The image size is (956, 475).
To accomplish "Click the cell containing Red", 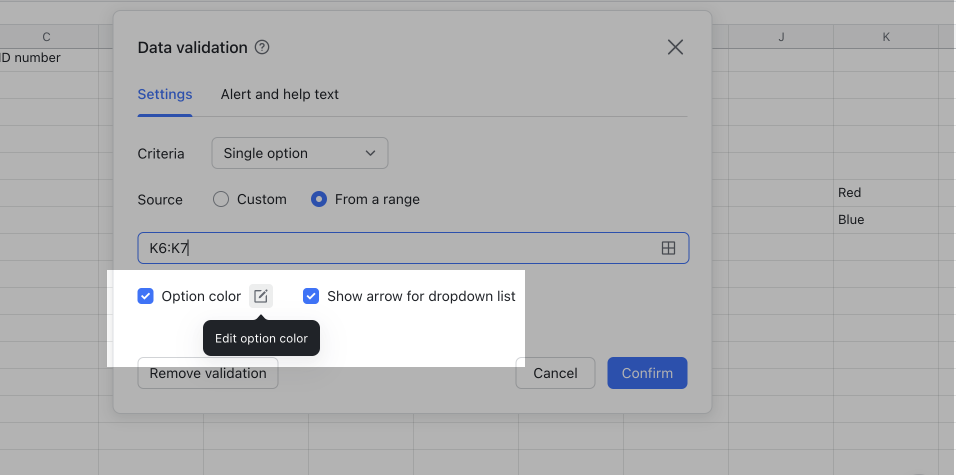I will [x=885, y=193].
